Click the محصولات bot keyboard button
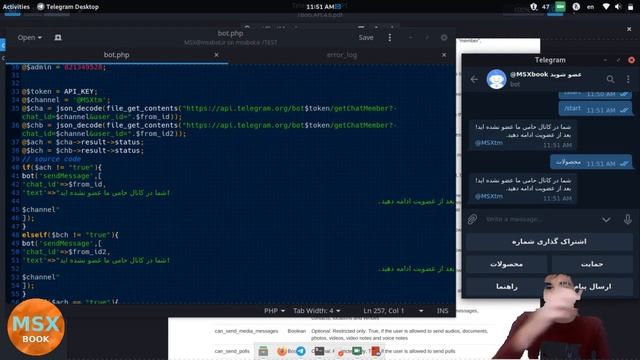The image size is (640, 360). point(506,264)
